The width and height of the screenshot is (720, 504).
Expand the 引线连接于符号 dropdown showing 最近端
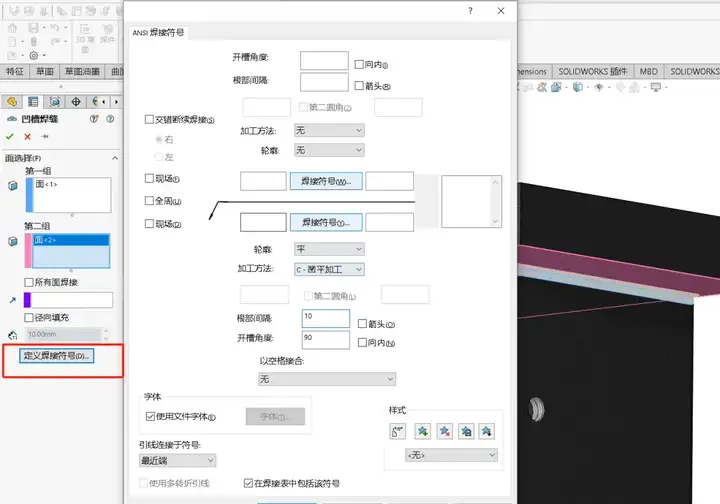(177, 460)
